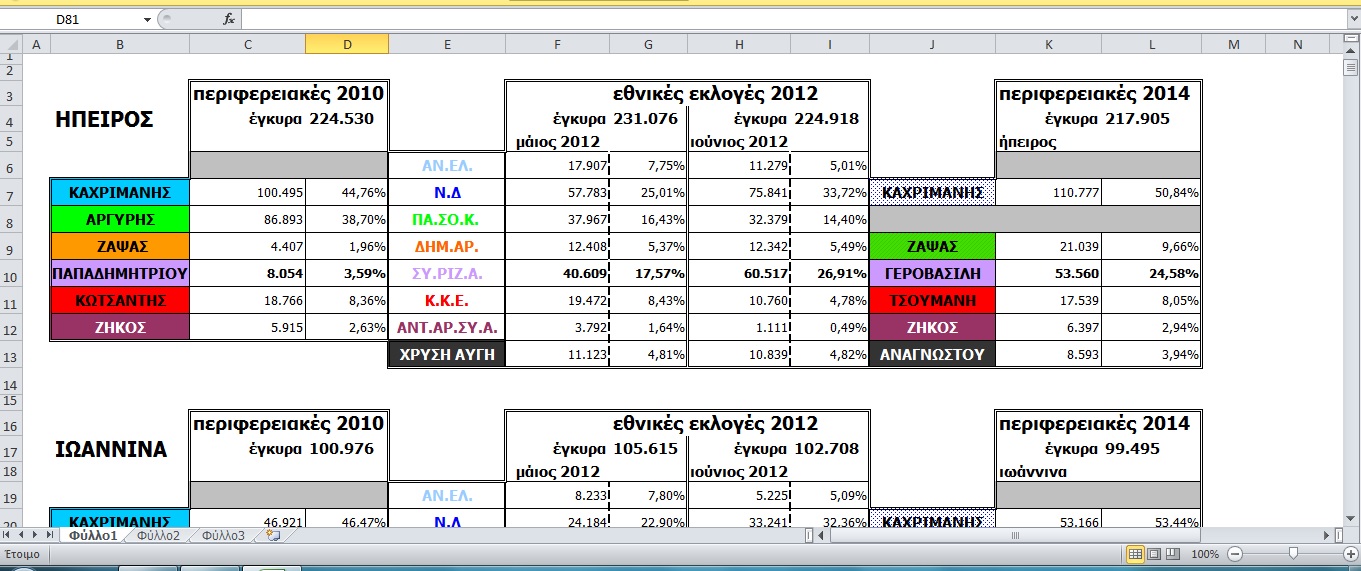The image size is (1361, 571).
Task: Click the 100% zoom level button
Action: pos(1205,554)
